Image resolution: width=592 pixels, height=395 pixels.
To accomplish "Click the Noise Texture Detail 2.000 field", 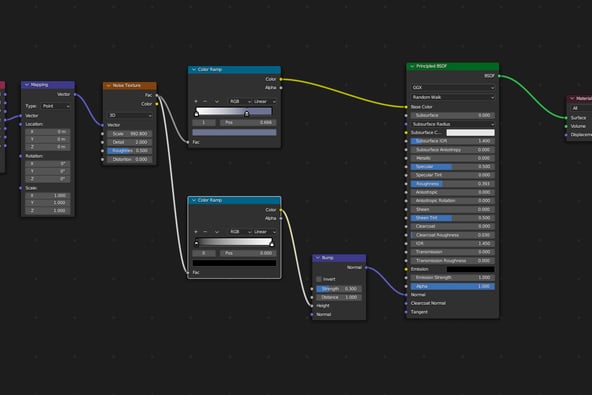I will [x=130, y=142].
